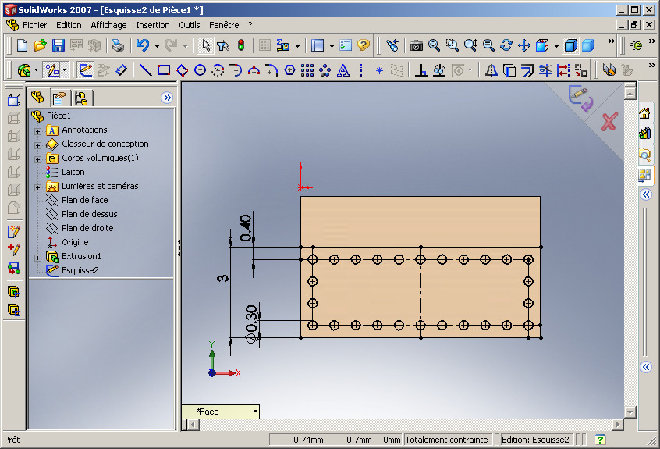Image resolution: width=660 pixels, height=449 pixels.
Task: Select the Parallelogram sketch tool
Action: [182, 70]
